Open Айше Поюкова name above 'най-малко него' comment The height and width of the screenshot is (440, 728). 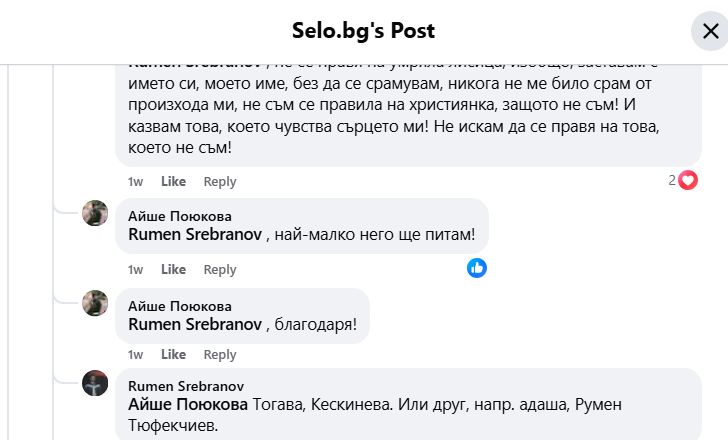(x=180, y=216)
